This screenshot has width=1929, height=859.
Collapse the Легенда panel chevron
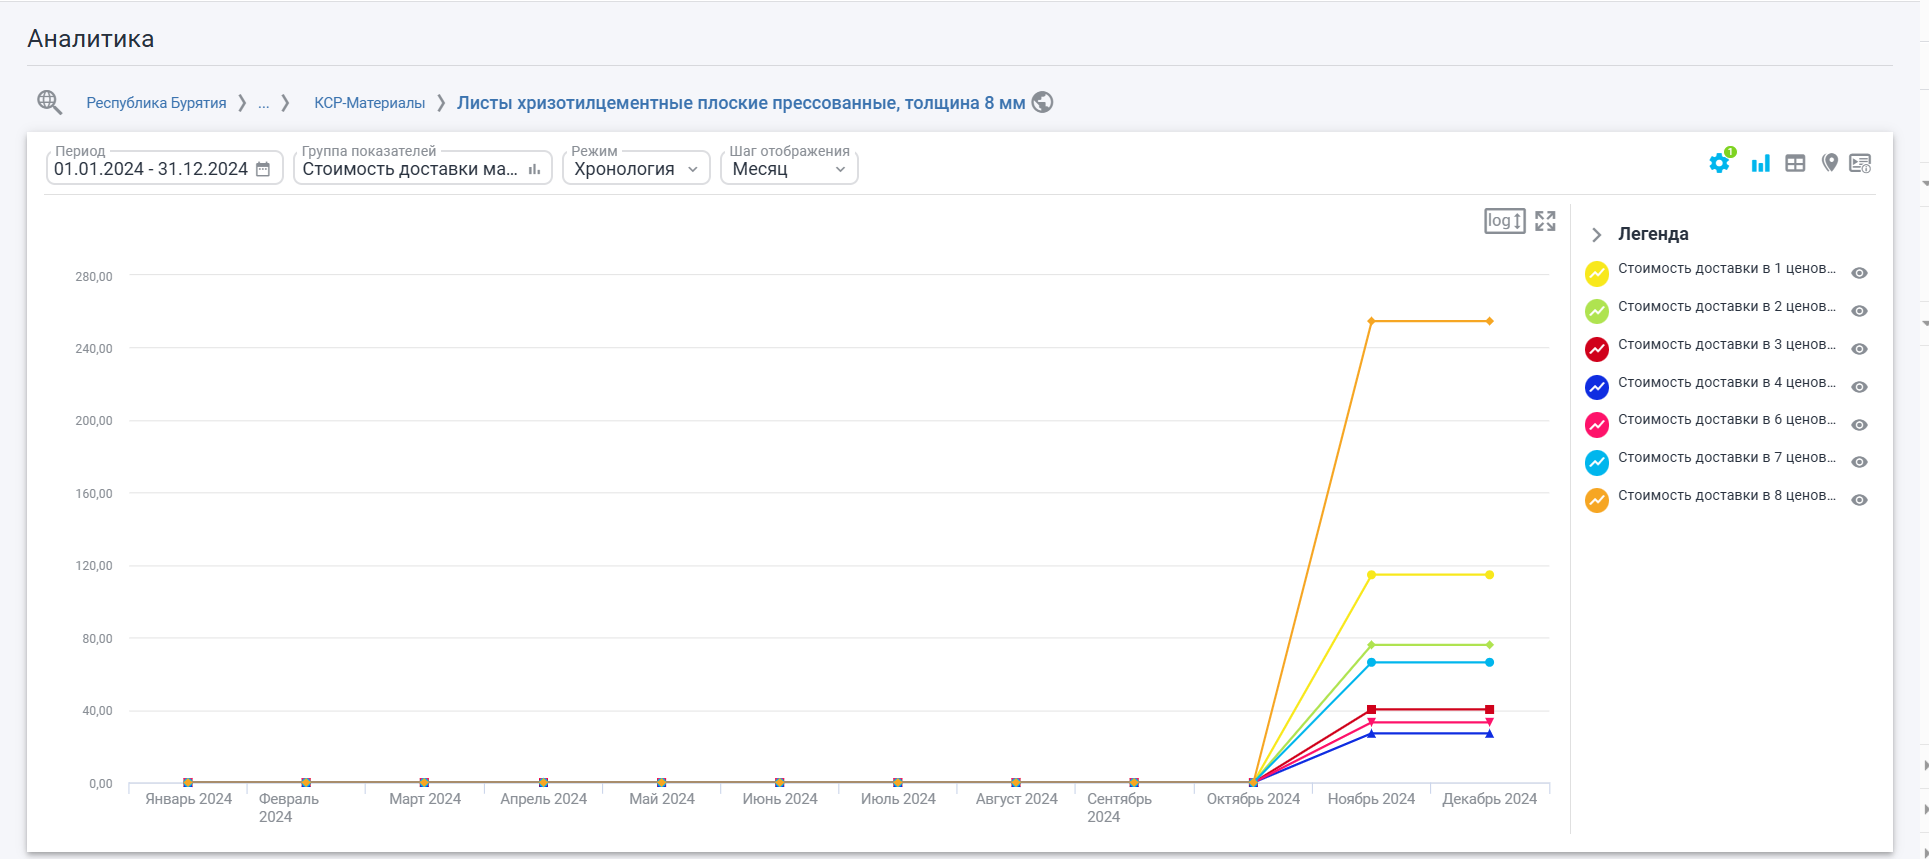pyautogui.click(x=1597, y=235)
